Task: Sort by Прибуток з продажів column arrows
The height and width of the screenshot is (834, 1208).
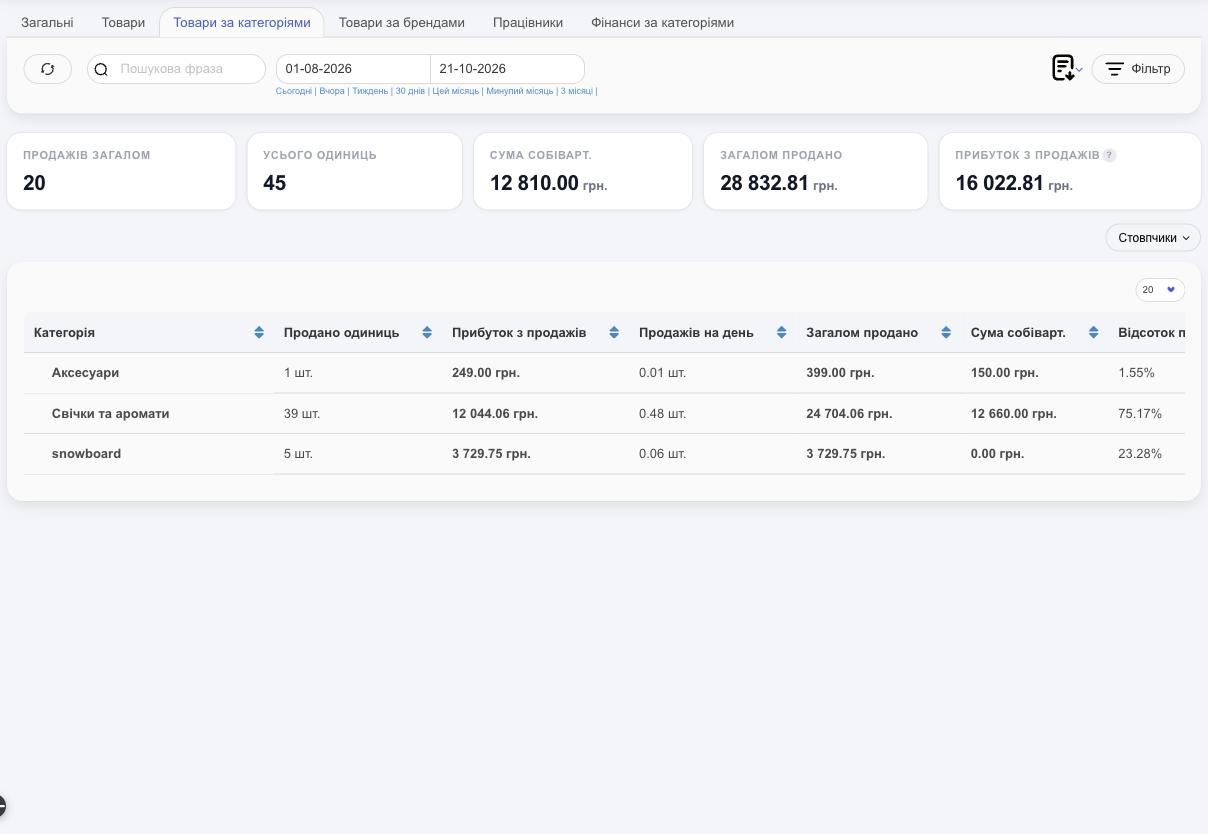Action: tap(614, 332)
